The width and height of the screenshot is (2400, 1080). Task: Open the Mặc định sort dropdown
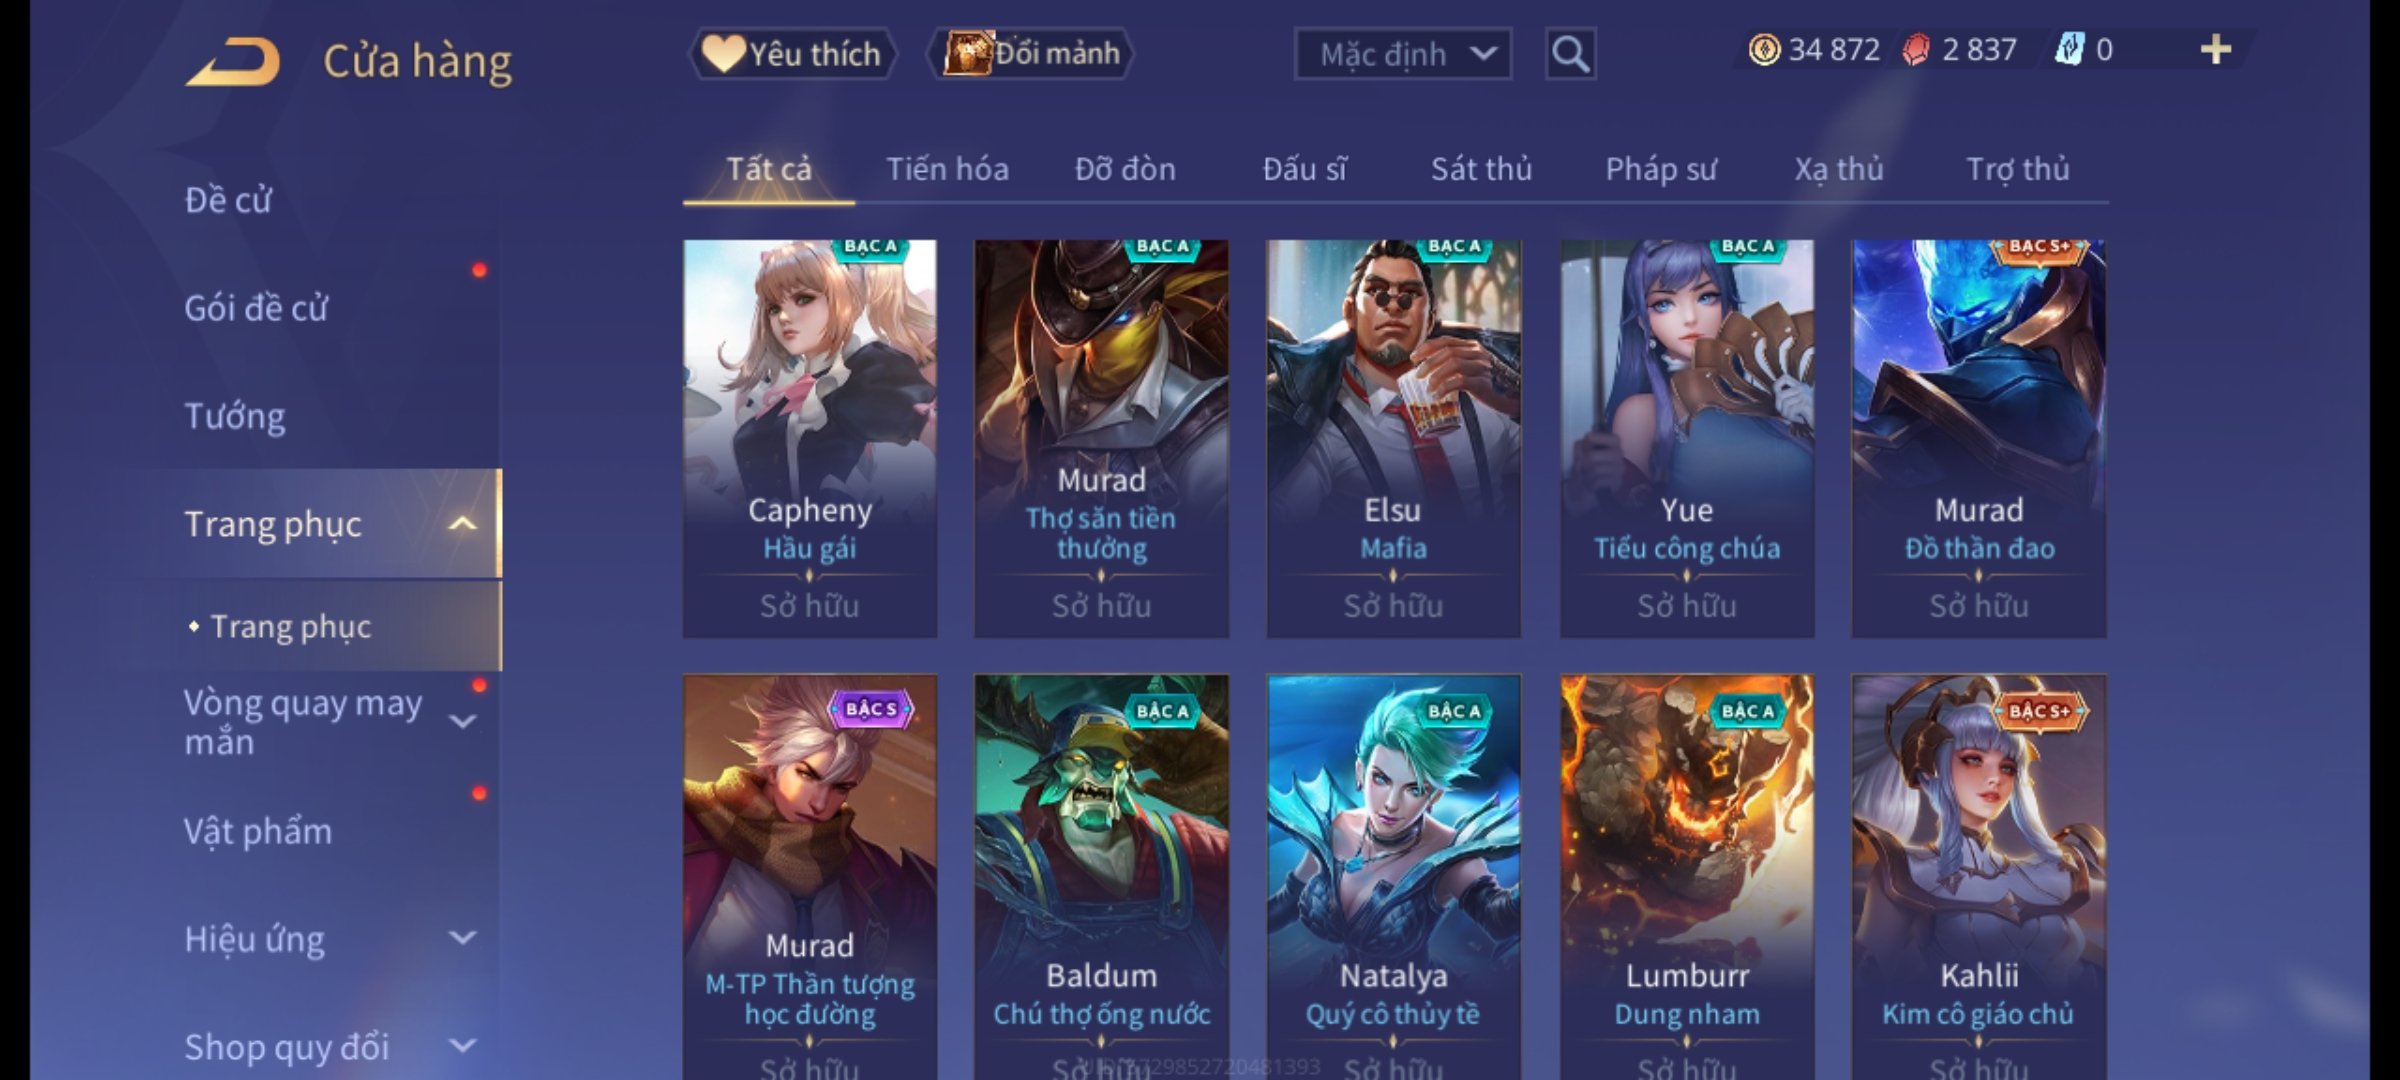(x=1403, y=54)
